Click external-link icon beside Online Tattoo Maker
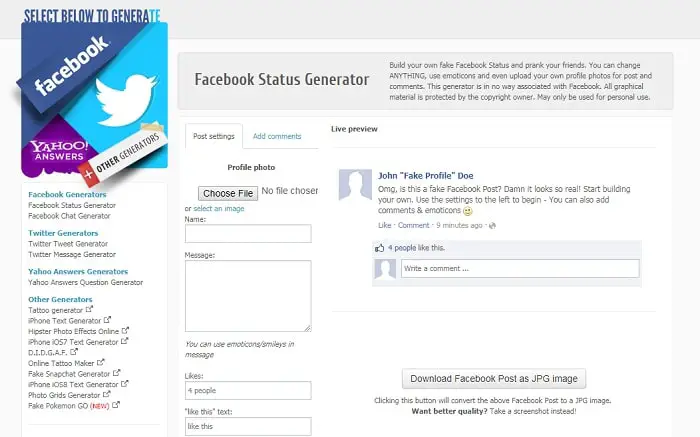Viewport: 700px width, 437px height. tap(100, 362)
